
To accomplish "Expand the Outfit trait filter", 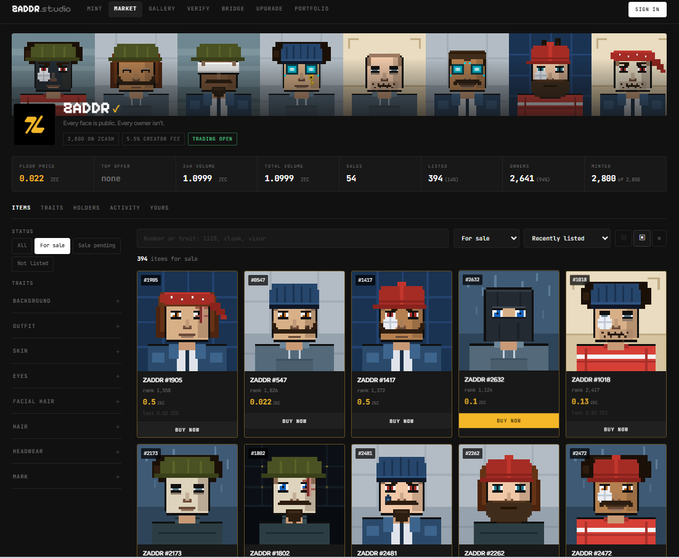I will pos(66,326).
